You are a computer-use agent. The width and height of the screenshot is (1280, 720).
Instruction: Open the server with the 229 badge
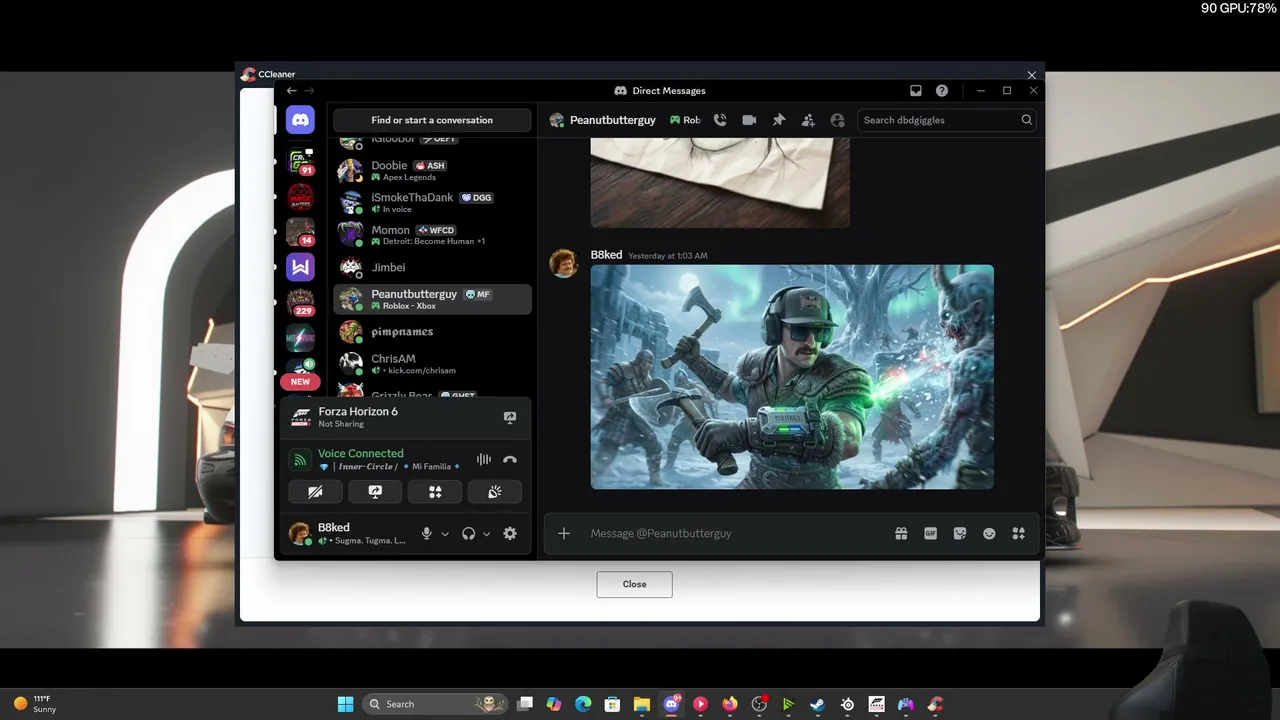[300, 302]
